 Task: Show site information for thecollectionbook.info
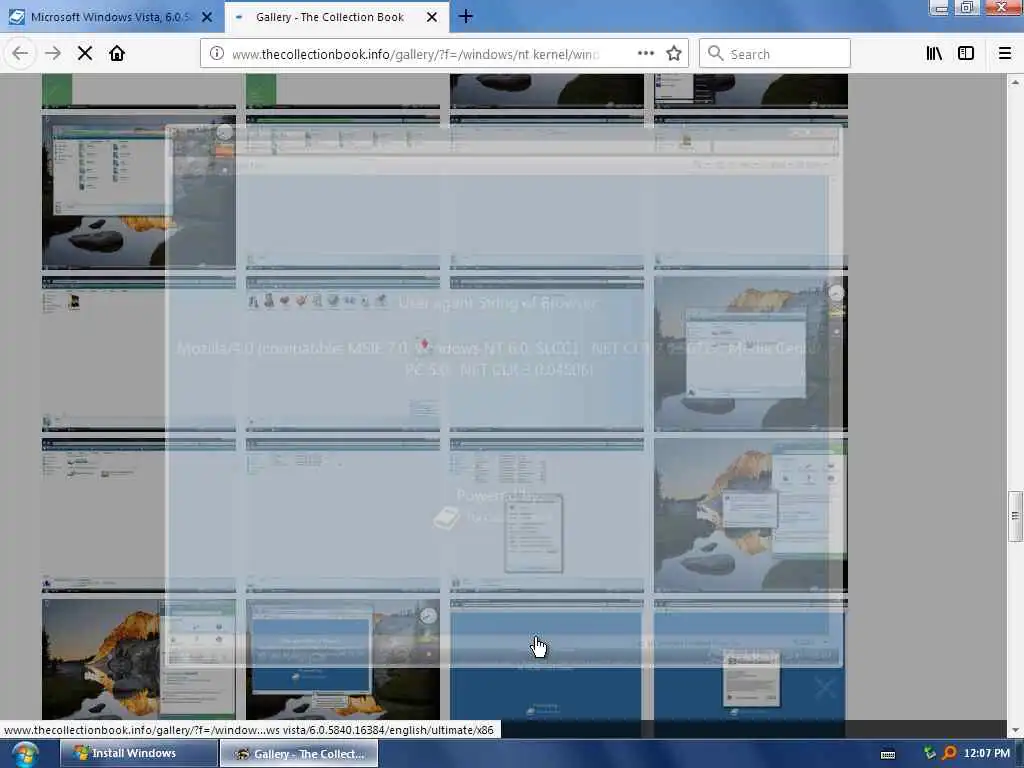tap(217, 54)
